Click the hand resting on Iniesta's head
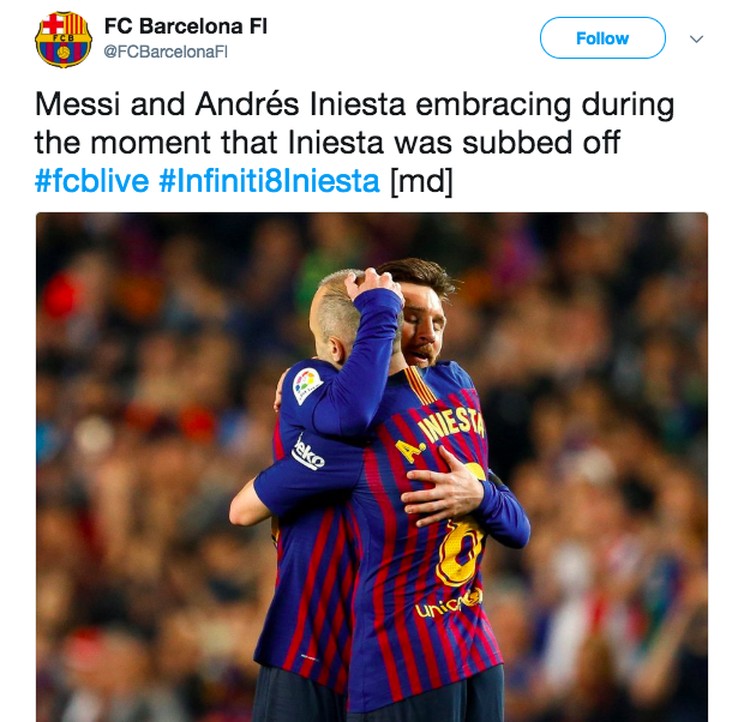 coord(373,284)
